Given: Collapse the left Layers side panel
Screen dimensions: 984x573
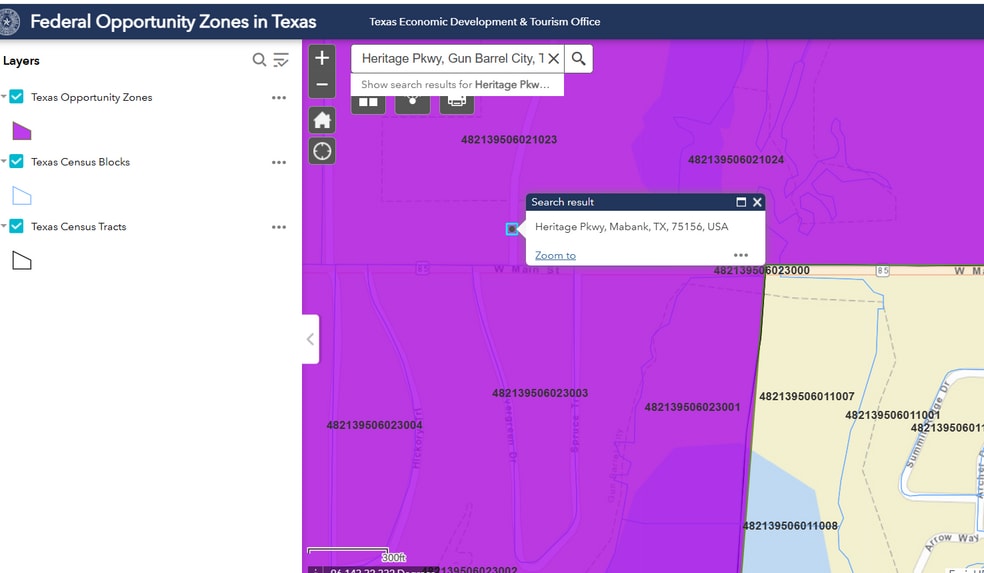Looking at the screenshot, I should [310, 339].
